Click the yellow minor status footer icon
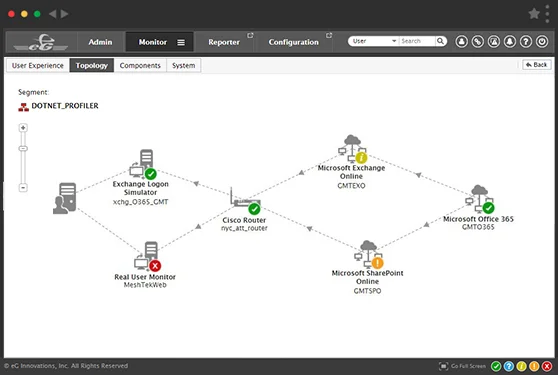This screenshot has width=558, height=375. coord(521,366)
